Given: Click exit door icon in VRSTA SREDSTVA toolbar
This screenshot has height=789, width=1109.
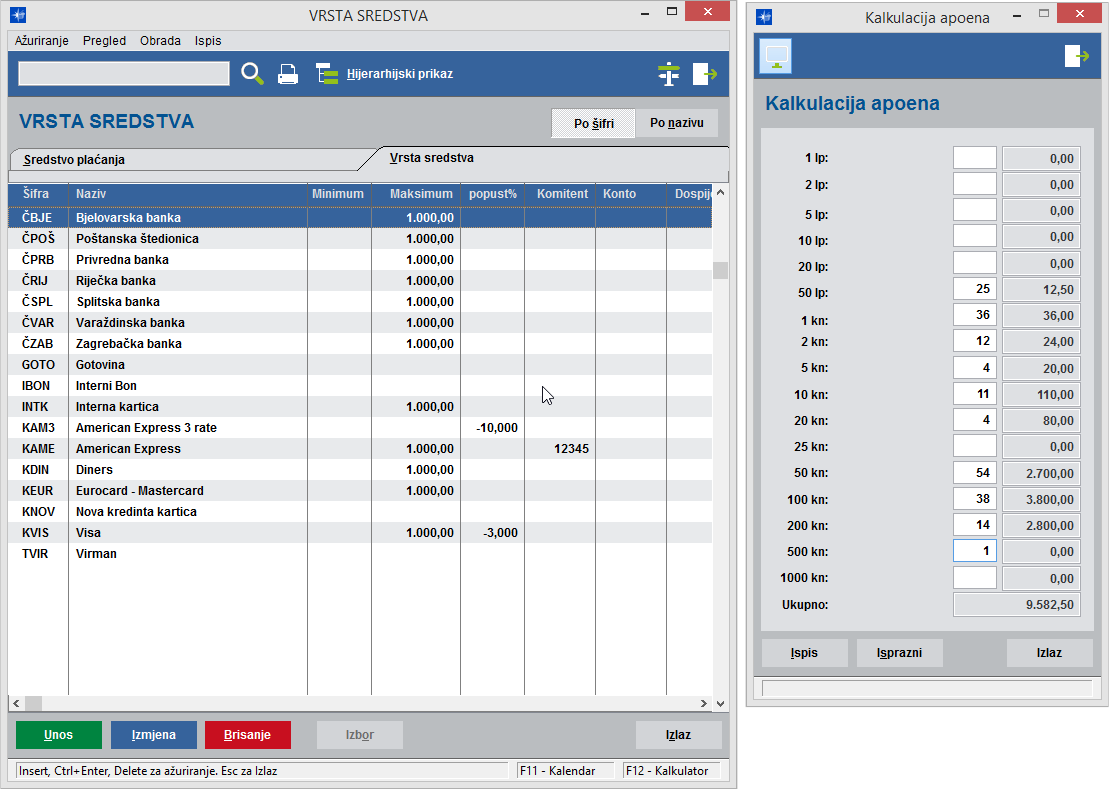Looking at the screenshot, I should coord(704,74).
